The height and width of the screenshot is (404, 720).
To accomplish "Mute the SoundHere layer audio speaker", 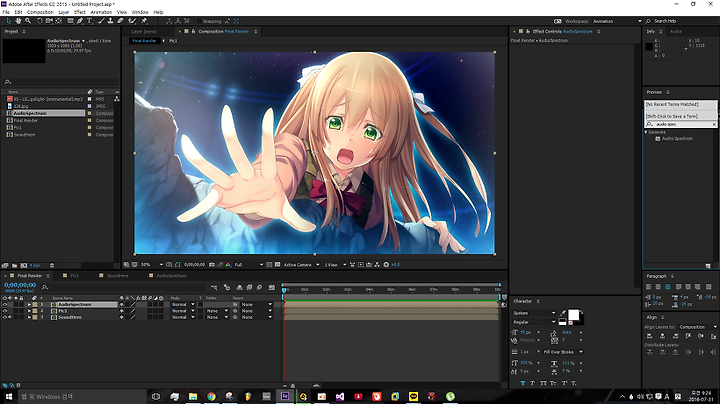I will point(10,317).
